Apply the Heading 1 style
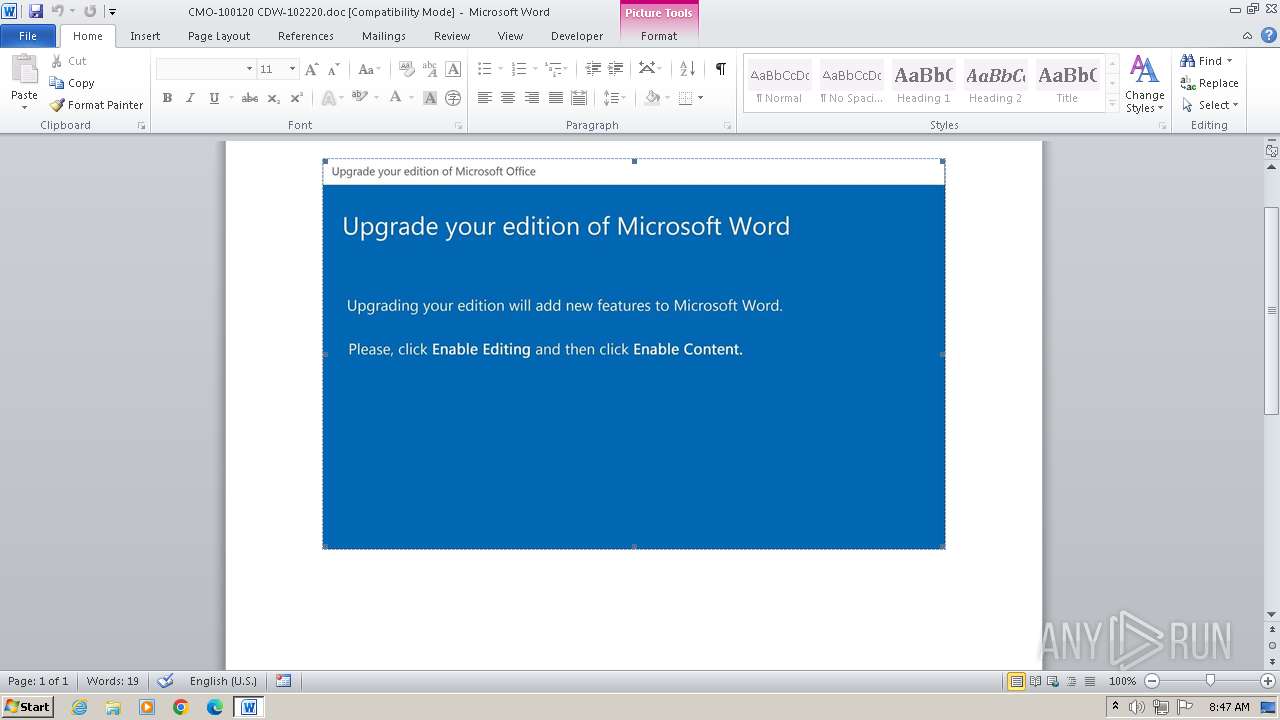Screen dimensions: 1280x720 [924, 84]
